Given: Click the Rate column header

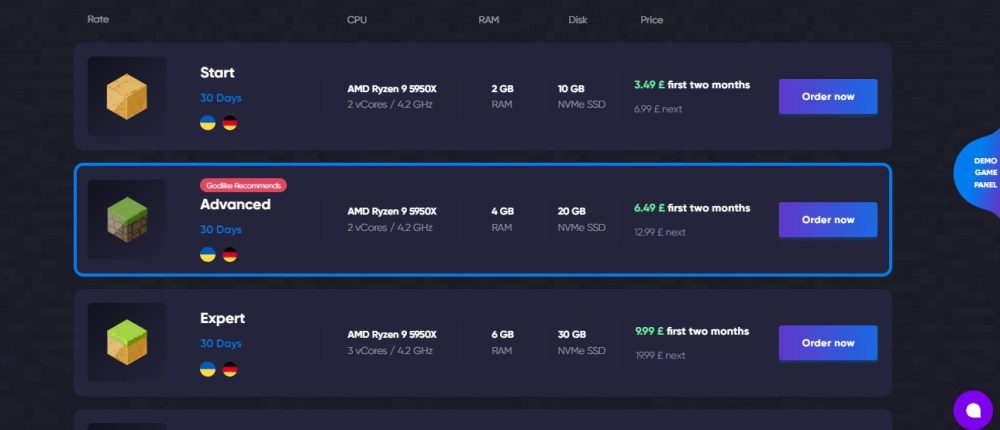Looking at the screenshot, I should point(98,19).
